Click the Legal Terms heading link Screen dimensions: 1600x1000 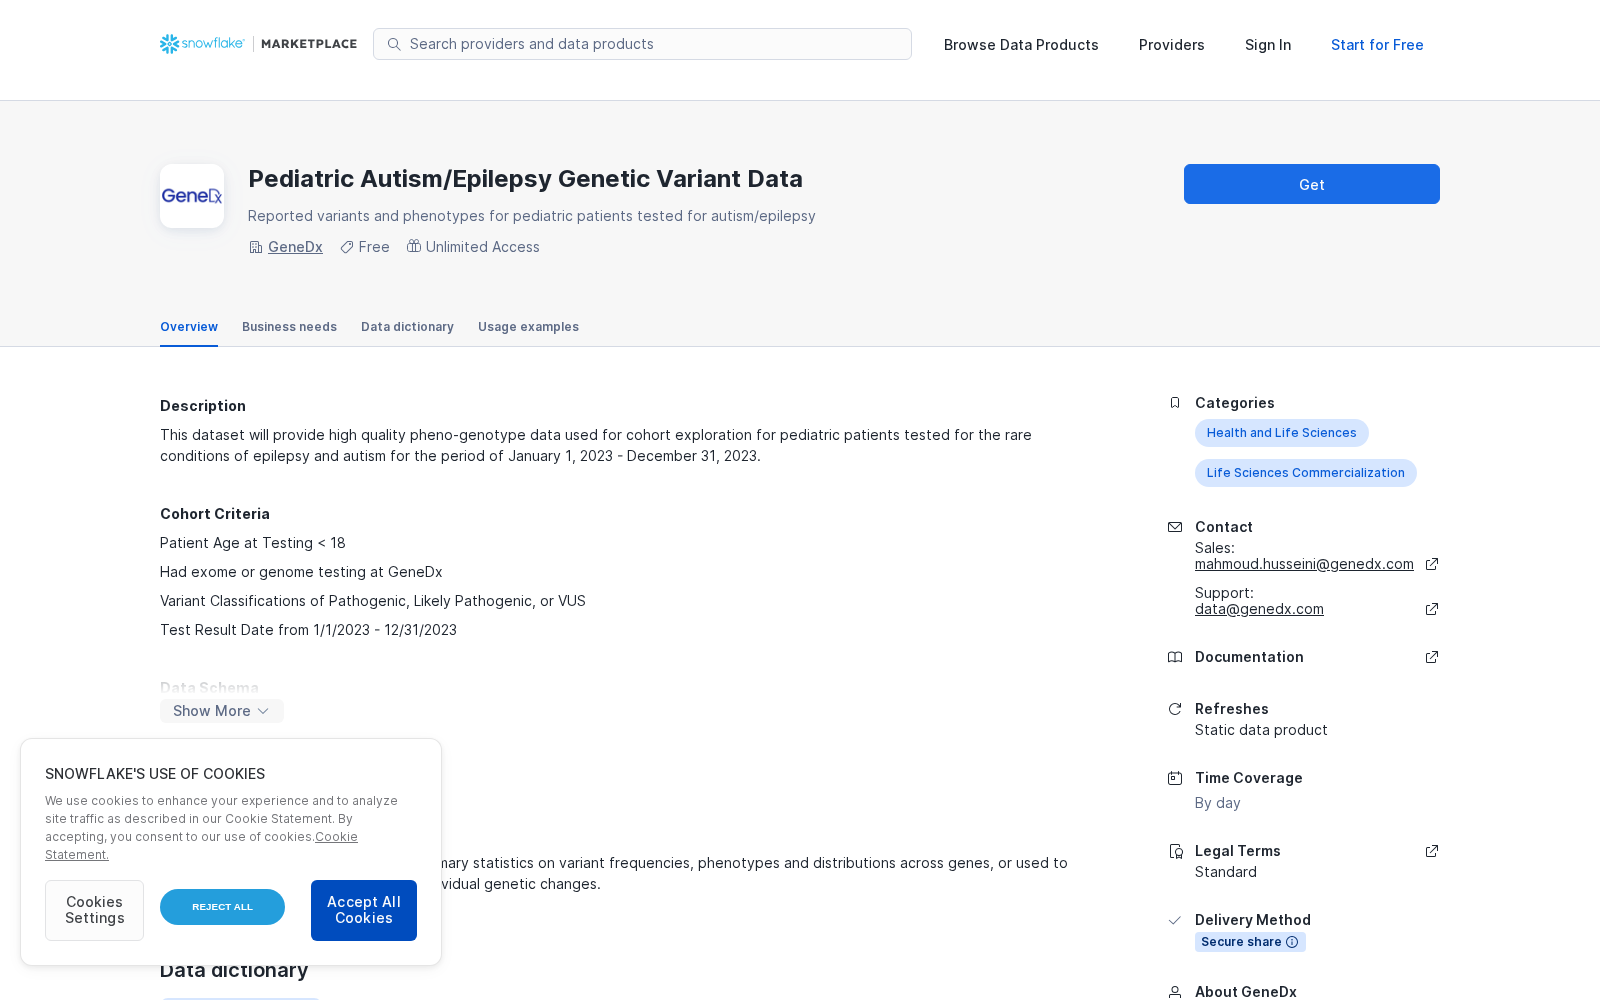(x=1237, y=851)
